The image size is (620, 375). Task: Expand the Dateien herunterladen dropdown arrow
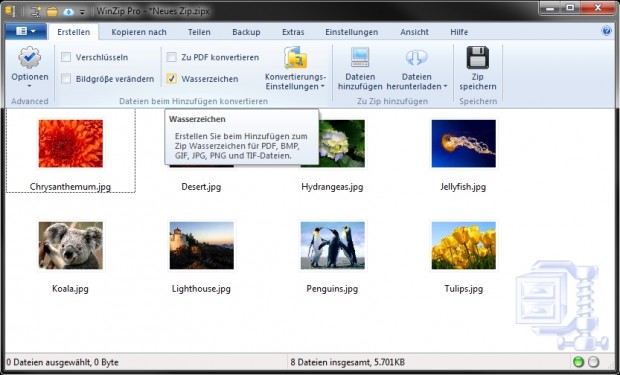coord(445,87)
